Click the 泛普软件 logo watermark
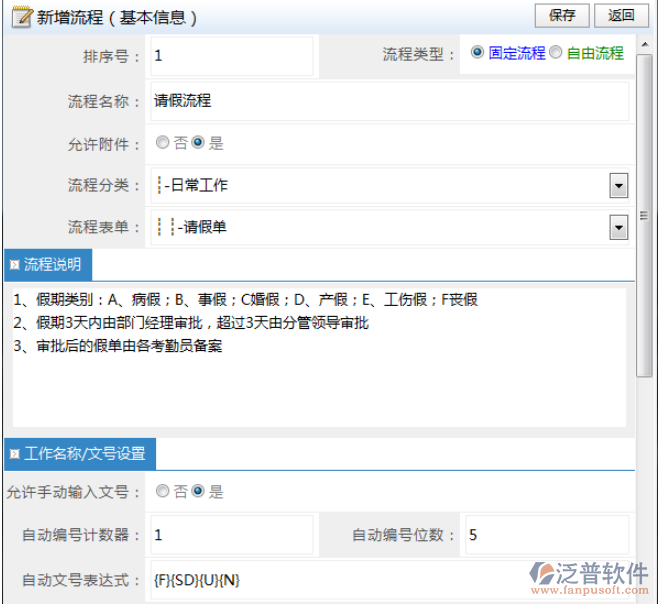Image resolution: width=659 pixels, height=606 pixels. (x=589, y=578)
